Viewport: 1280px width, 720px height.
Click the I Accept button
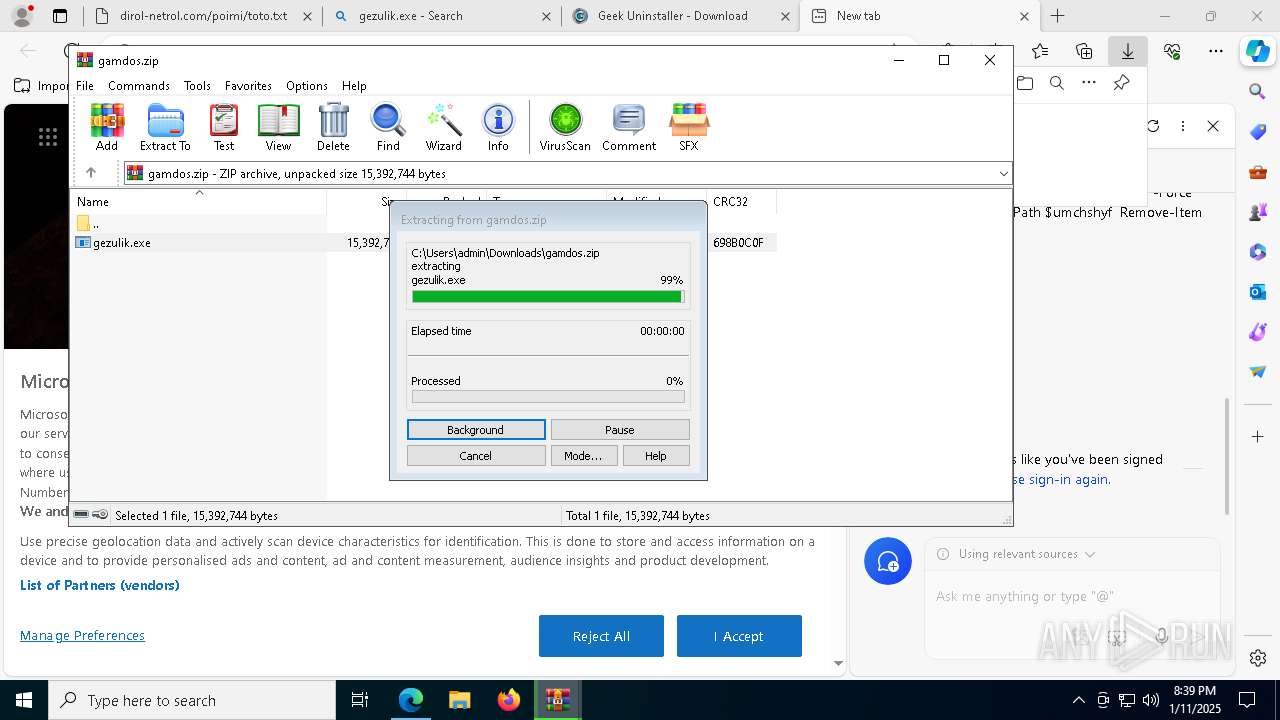pos(739,636)
